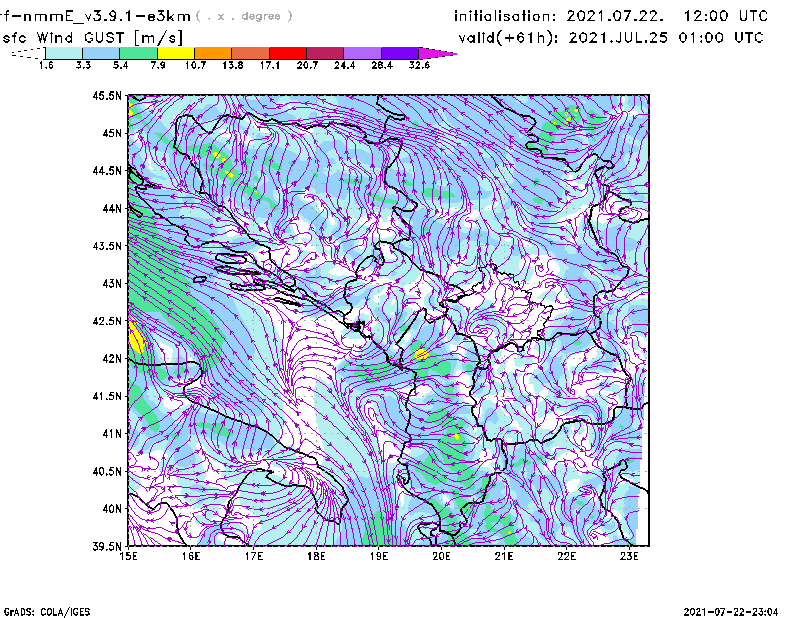Click the legend value 28.4
The width and height of the screenshot is (800, 618).
point(382,65)
